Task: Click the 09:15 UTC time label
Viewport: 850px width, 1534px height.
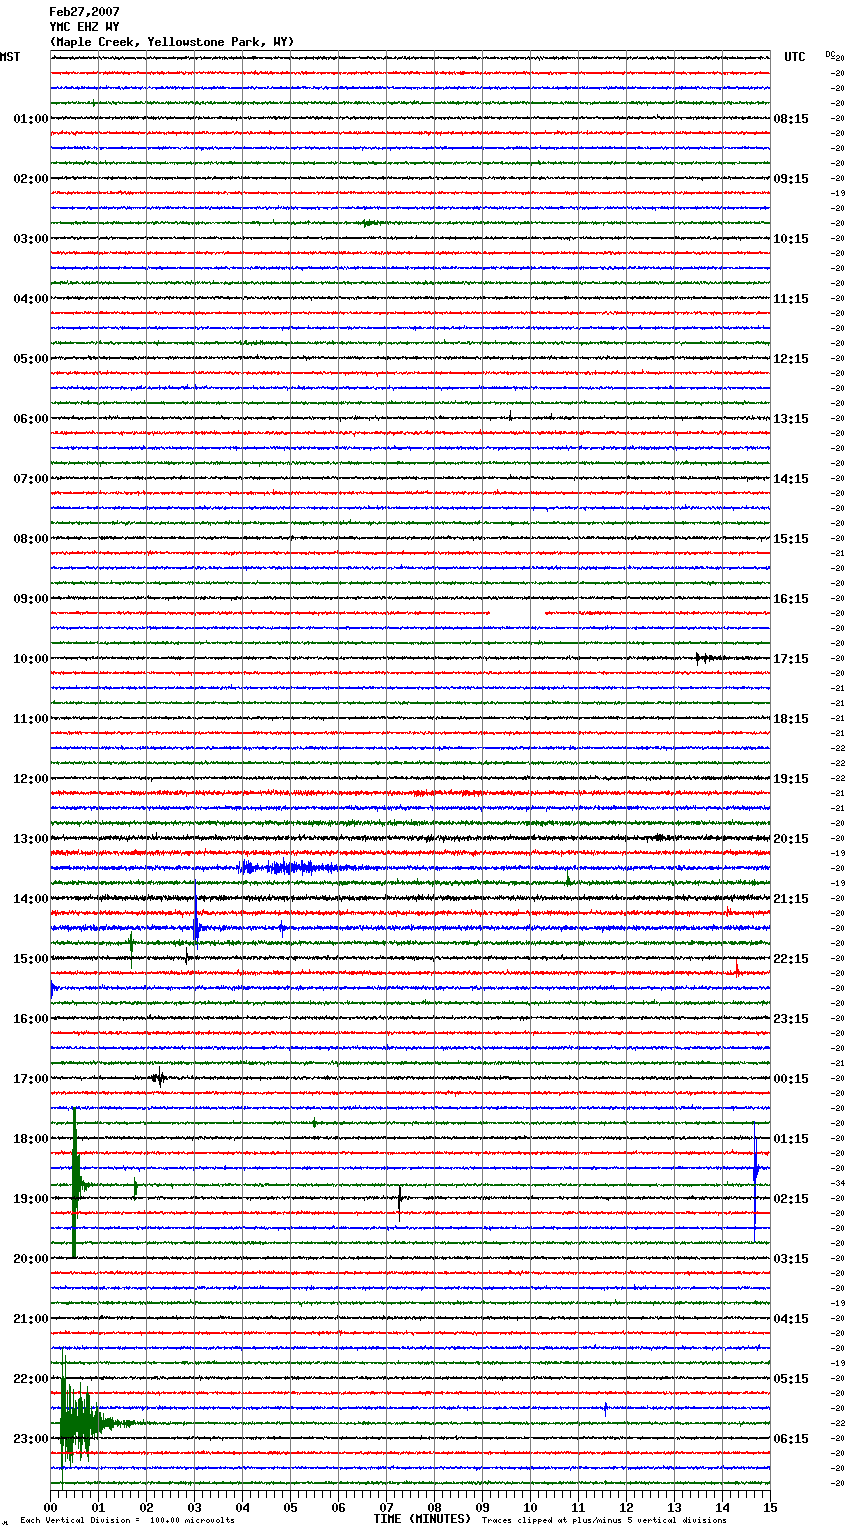Action: point(791,179)
